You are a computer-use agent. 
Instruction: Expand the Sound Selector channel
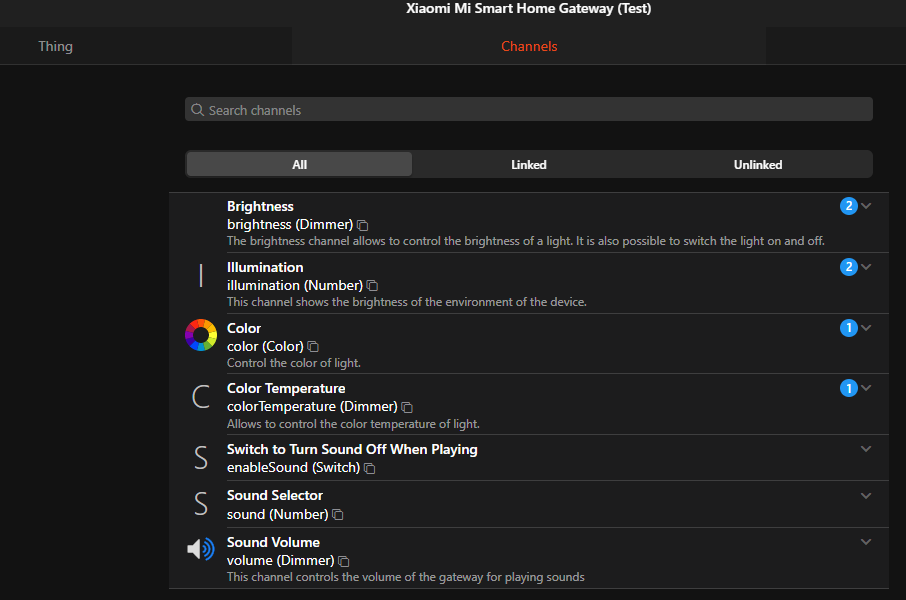(x=866, y=496)
